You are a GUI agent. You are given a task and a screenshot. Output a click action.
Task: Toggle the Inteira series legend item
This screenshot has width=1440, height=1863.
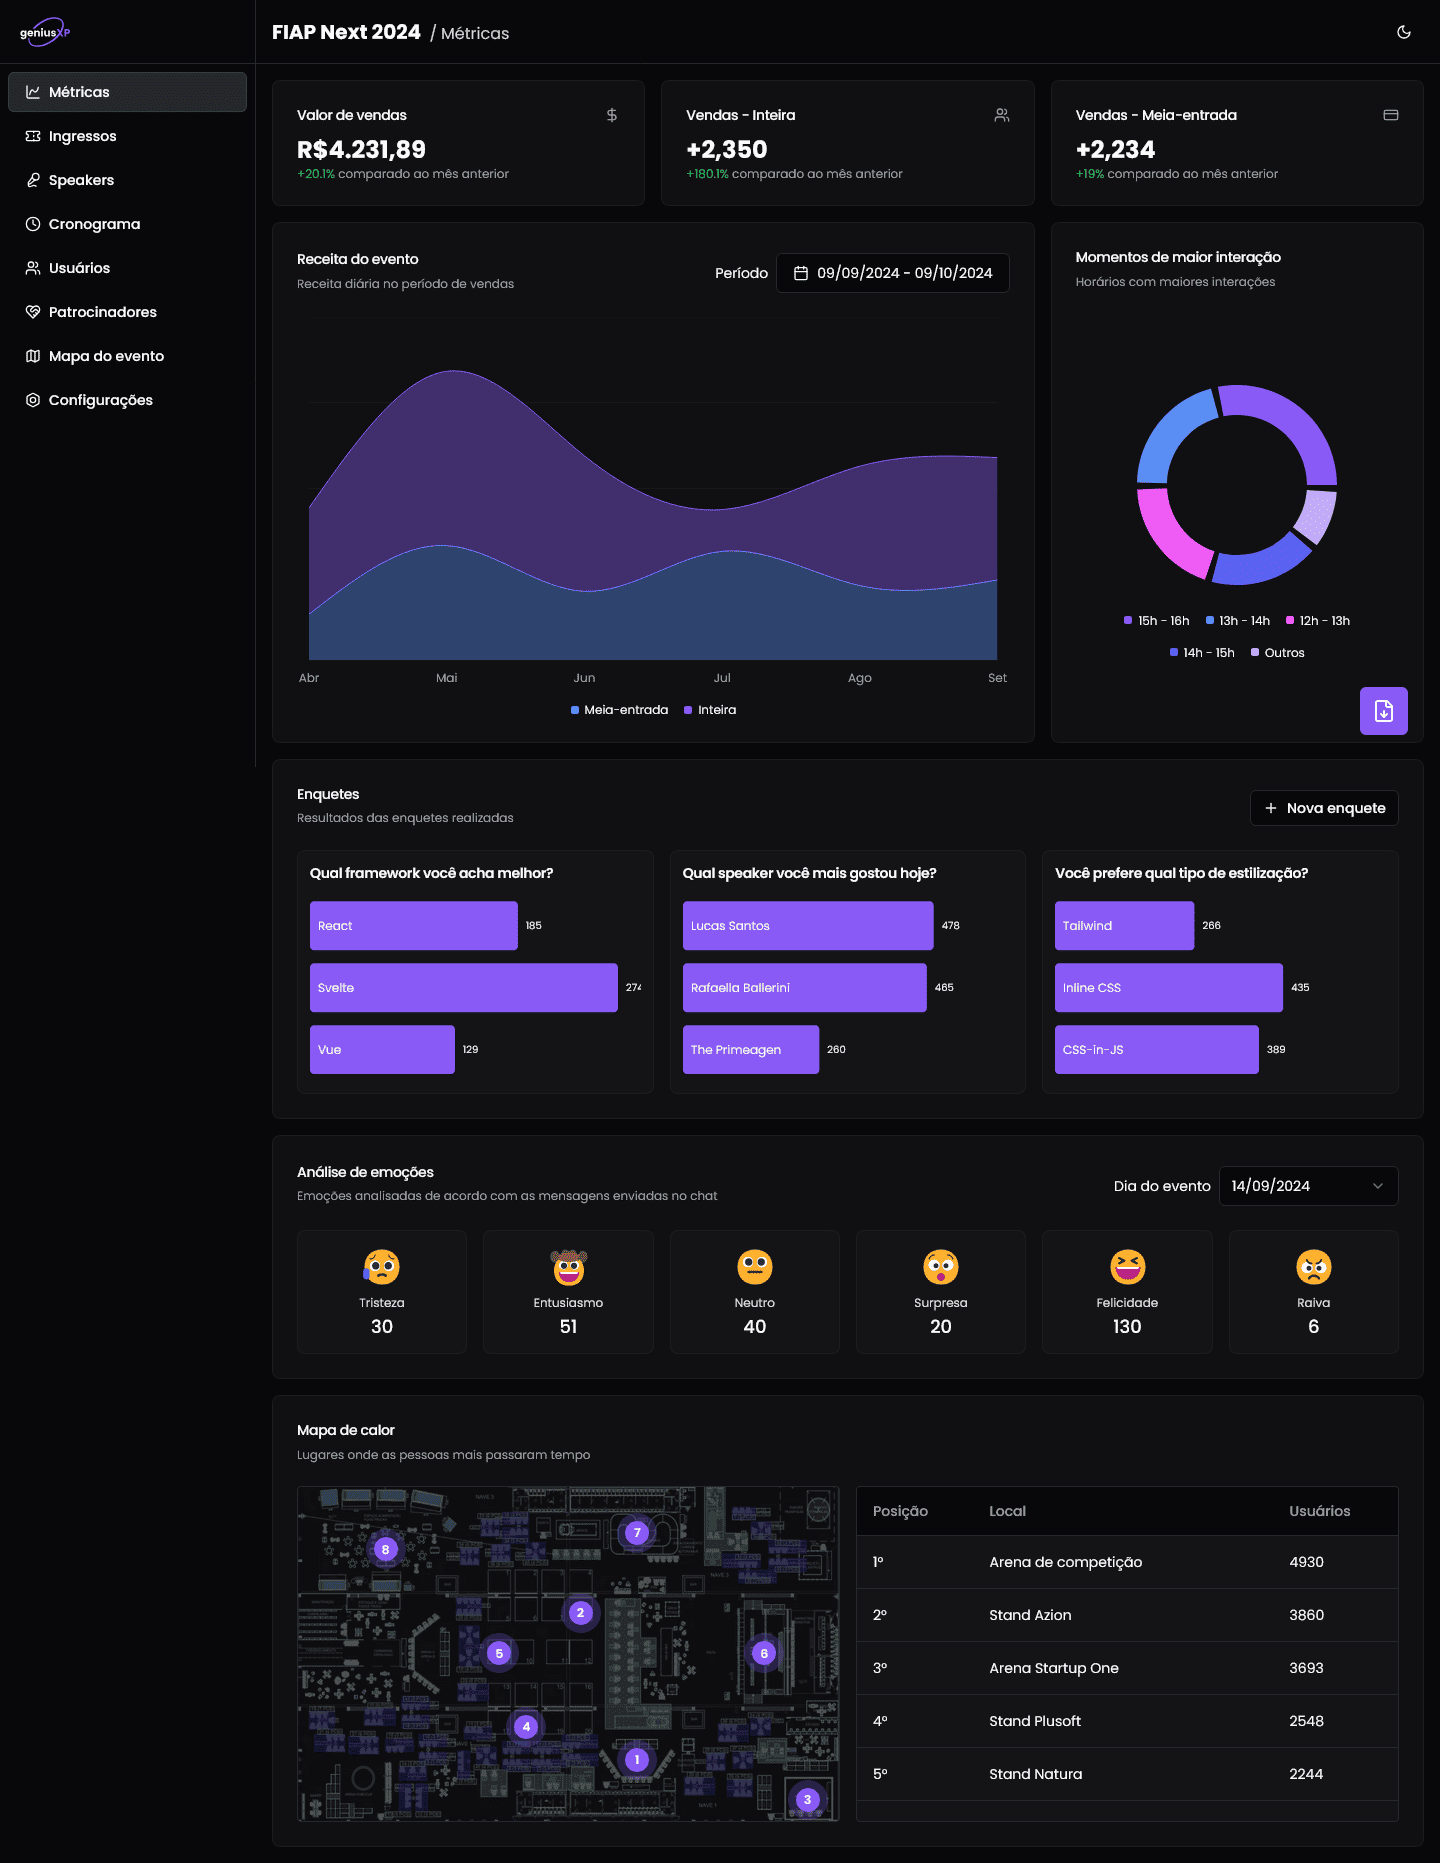[710, 710]
